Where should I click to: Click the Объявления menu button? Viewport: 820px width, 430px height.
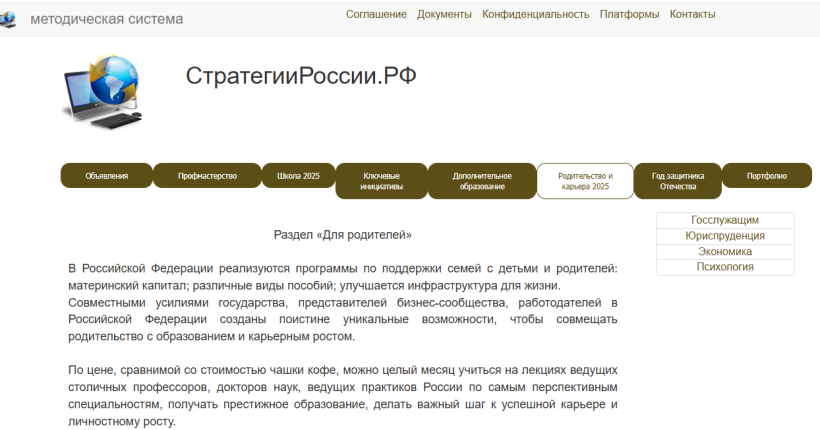click(x=107, y=176)
